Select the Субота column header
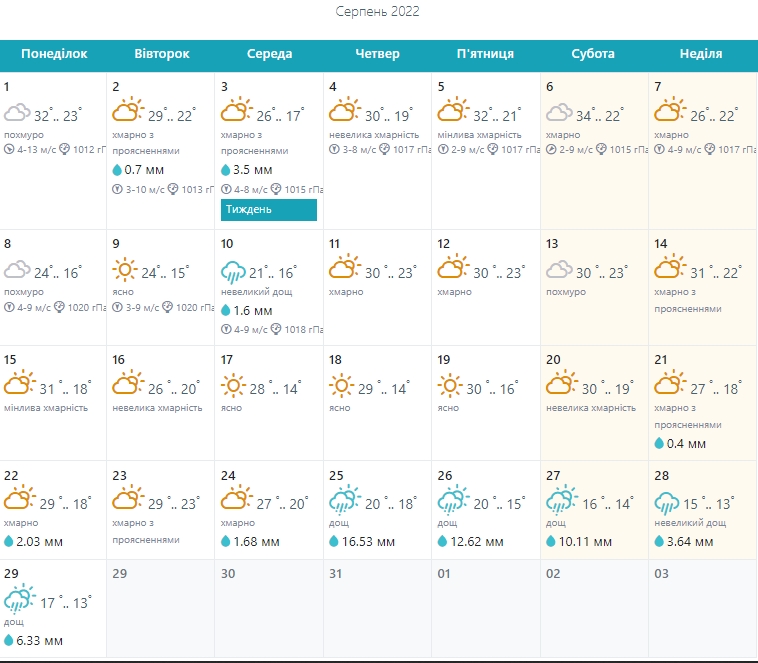 point(593,54)
